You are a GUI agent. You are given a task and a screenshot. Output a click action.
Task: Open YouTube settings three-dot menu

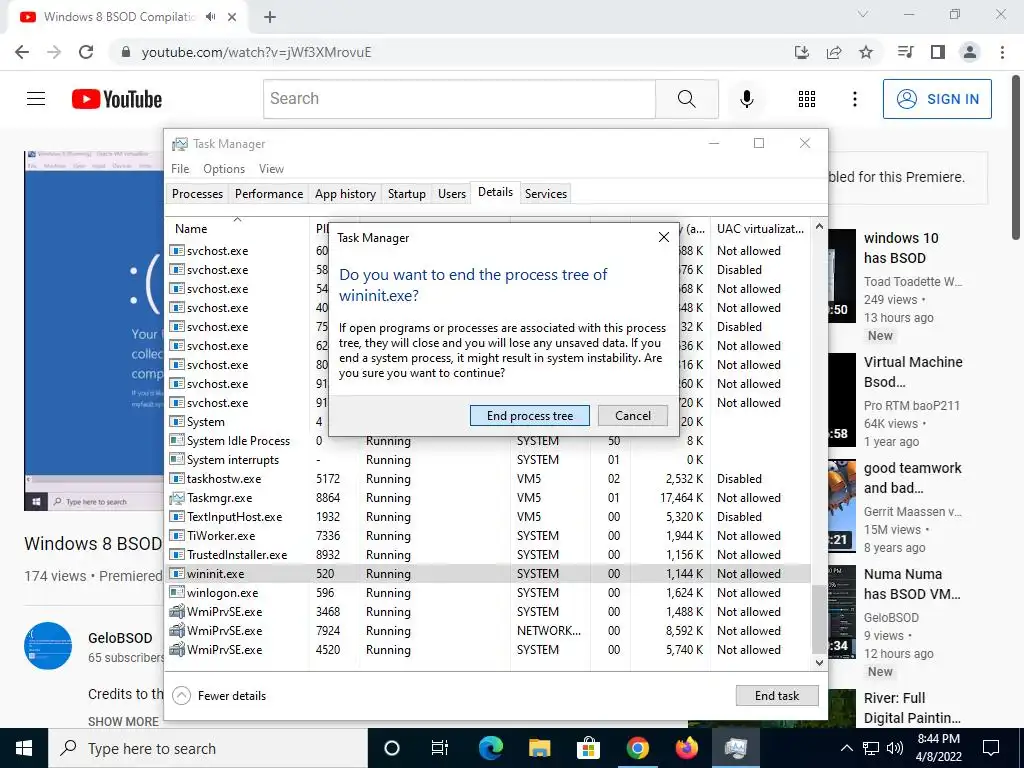[854, 99]
